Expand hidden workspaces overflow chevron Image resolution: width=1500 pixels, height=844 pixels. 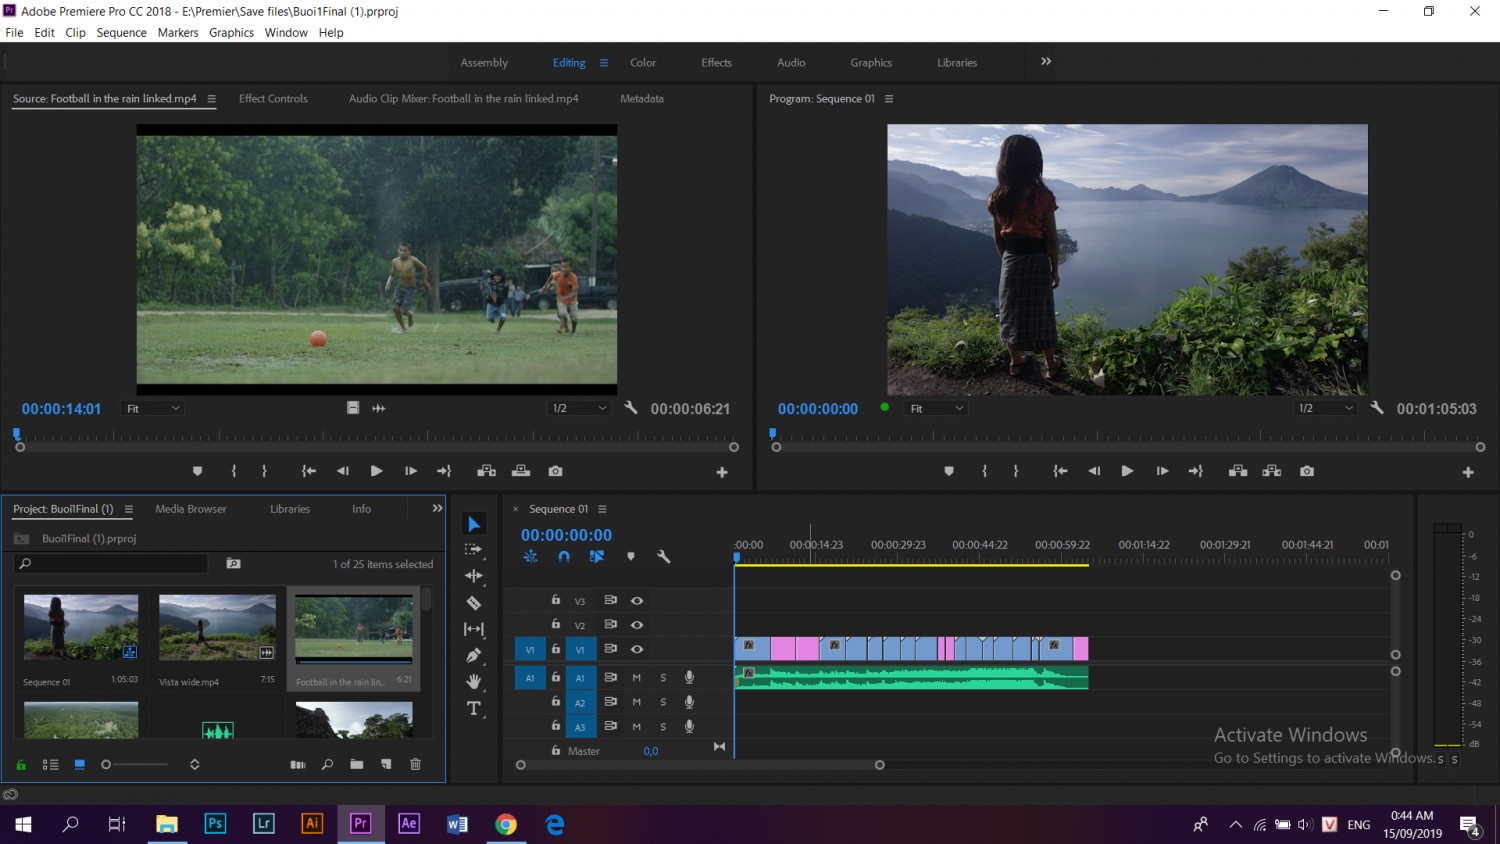click(x=1046, y=61)
